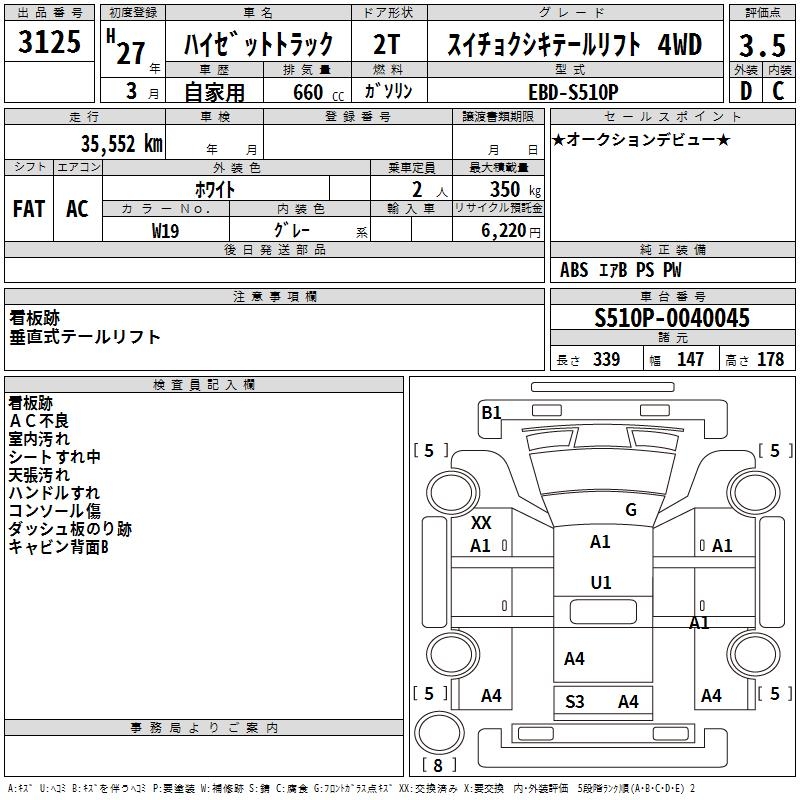The height and width of the screenshot is (800, 800).
Task: Select the [8] spare tire rating
Action: tap(438, 765)
